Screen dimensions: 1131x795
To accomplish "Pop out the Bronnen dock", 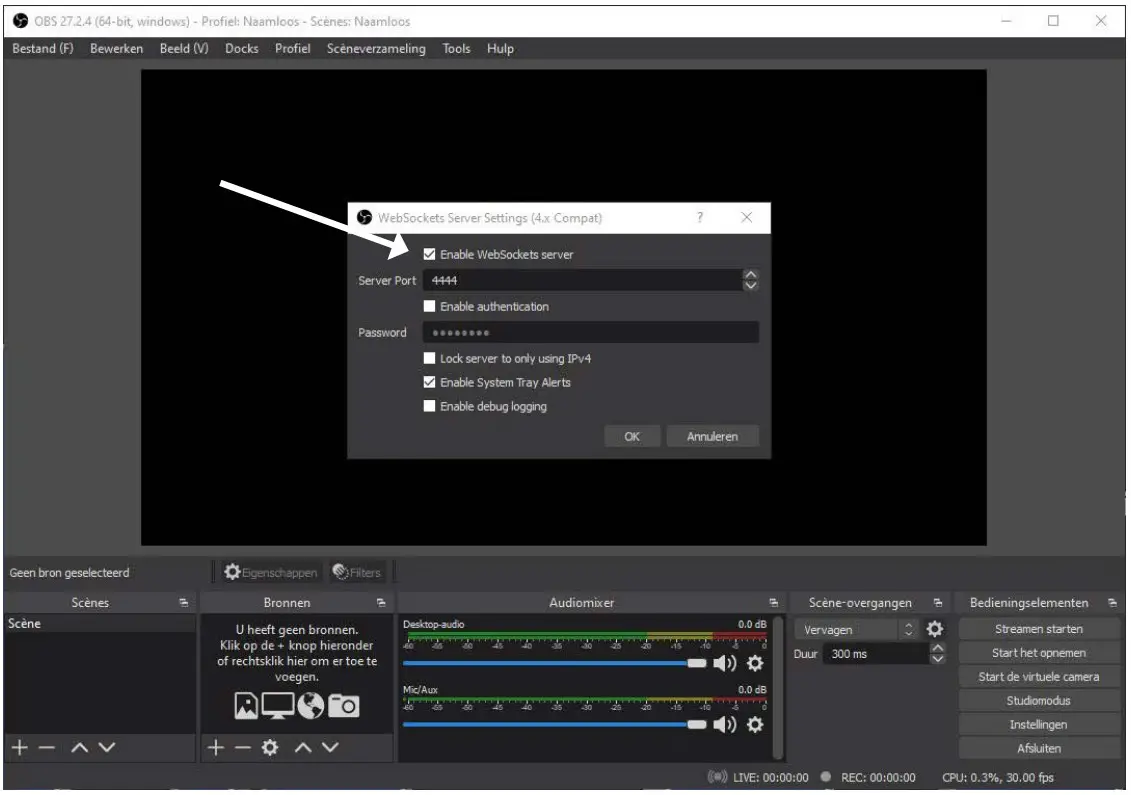I will point(381,602).
